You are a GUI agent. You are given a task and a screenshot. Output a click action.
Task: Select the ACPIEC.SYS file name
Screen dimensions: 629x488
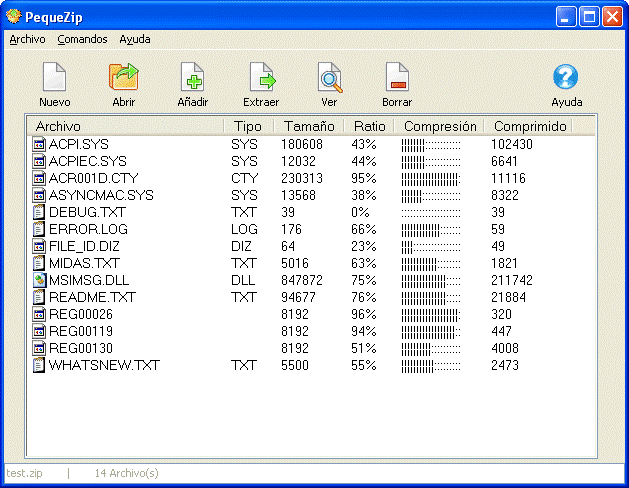[x=88, y=161]
